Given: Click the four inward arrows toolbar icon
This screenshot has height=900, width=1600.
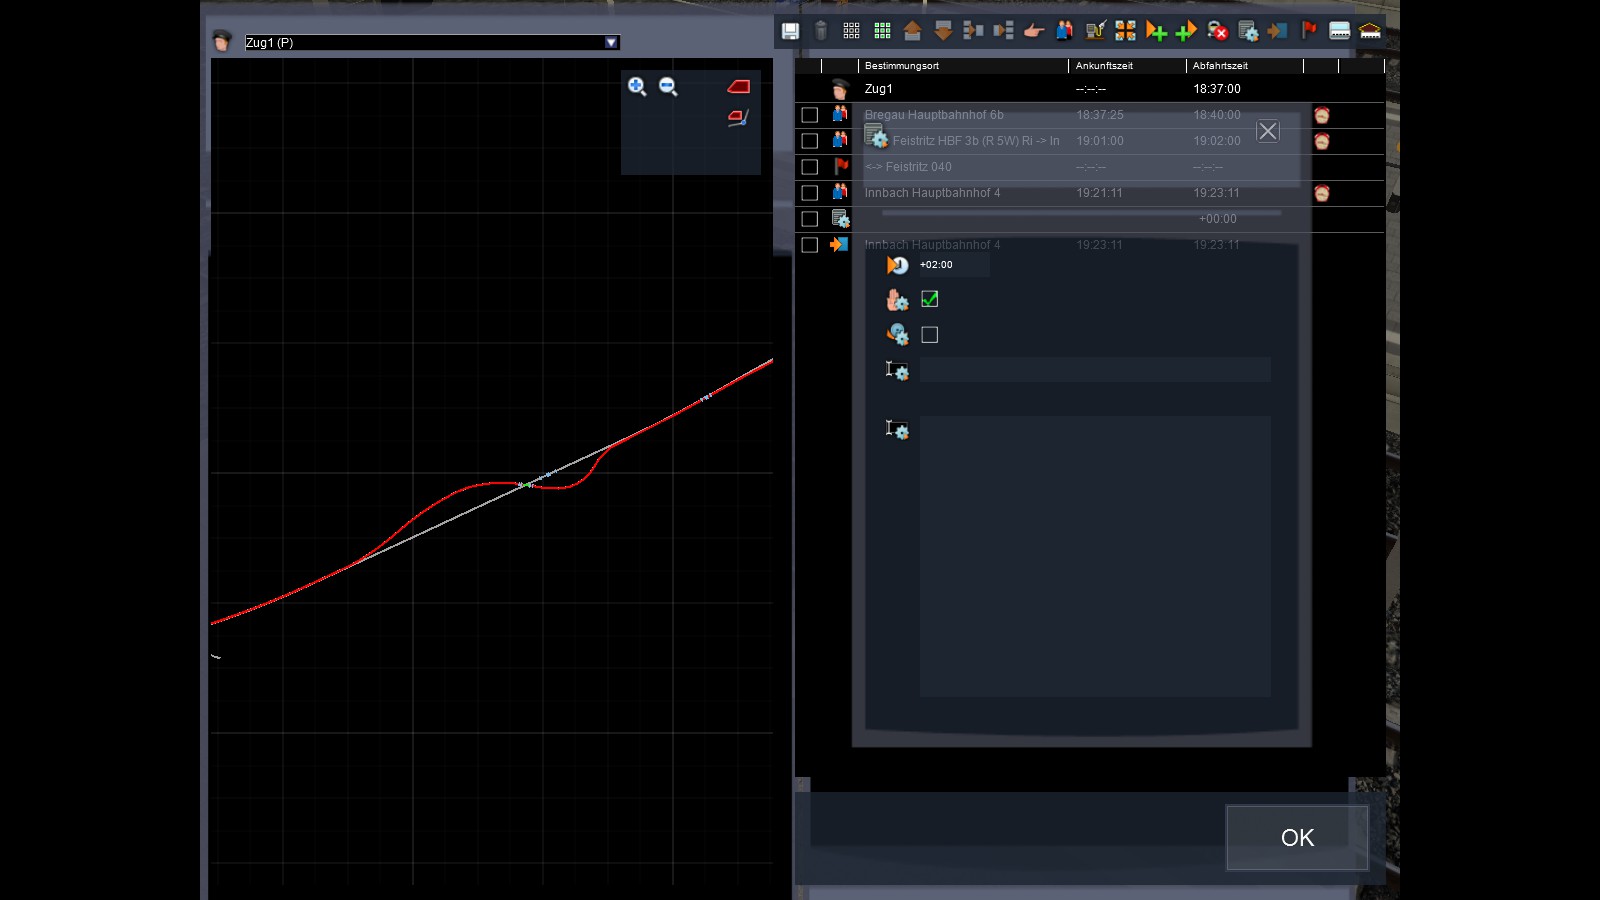Looking at the screenshot, I should 1126,31.
